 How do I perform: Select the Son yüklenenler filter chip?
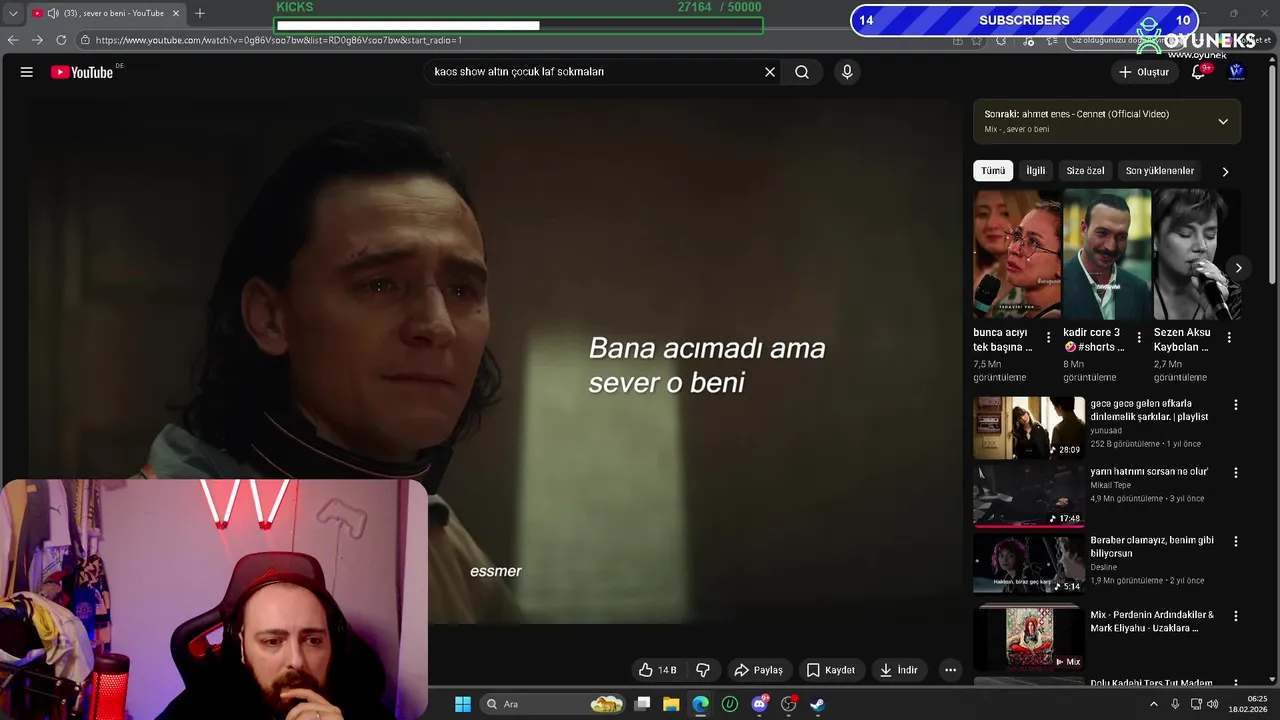pos(1160,171)
